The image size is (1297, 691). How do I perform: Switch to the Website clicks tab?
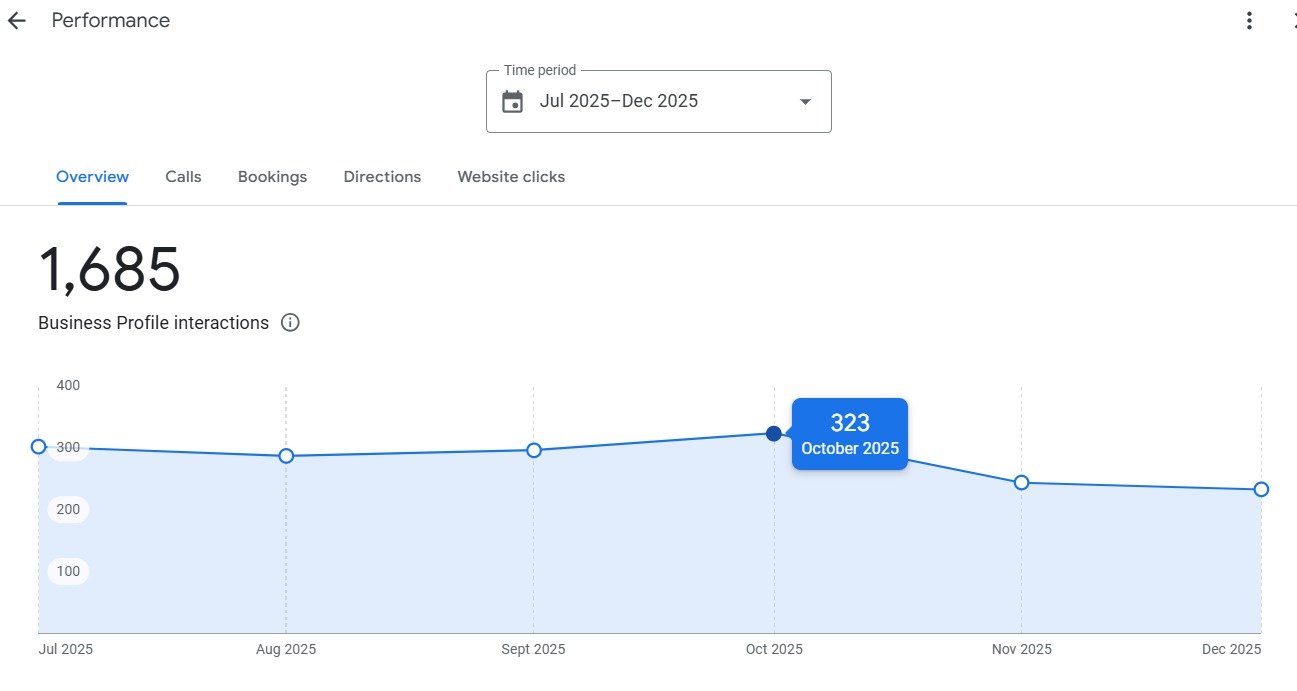[x=511, y=177]
